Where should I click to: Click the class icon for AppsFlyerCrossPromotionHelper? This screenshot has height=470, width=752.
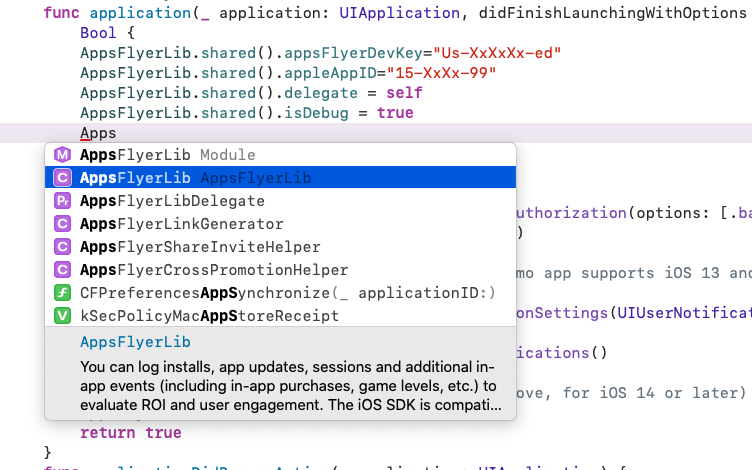click(x=62, y=270)
